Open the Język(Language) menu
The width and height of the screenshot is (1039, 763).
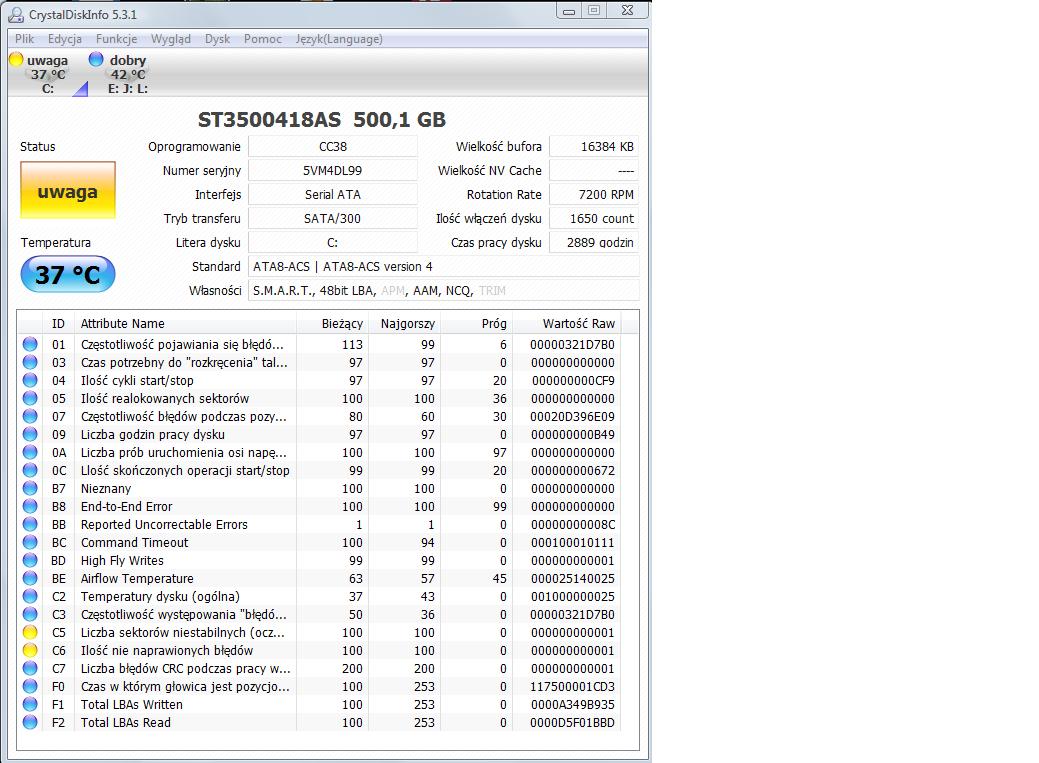pyautogui.click(x=339, y=39)
